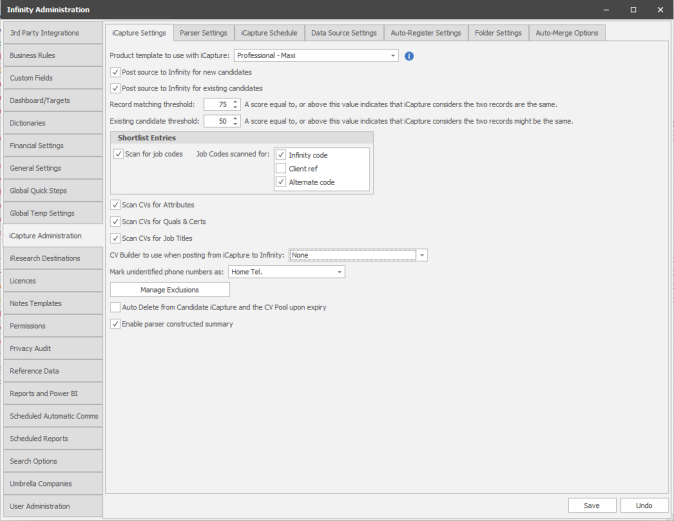Open the Auto-Merge Options tab
674x521 pixels.
567,33
